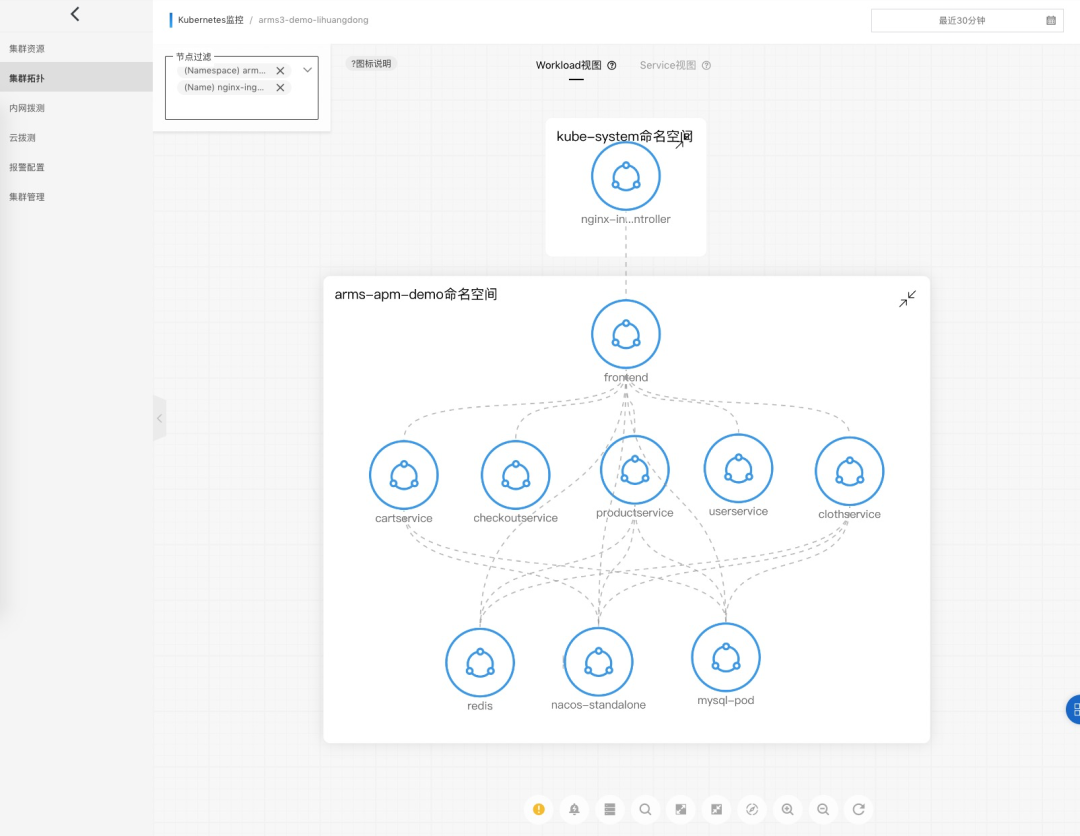Refresh the topology with the reload icon

(858, 809)
